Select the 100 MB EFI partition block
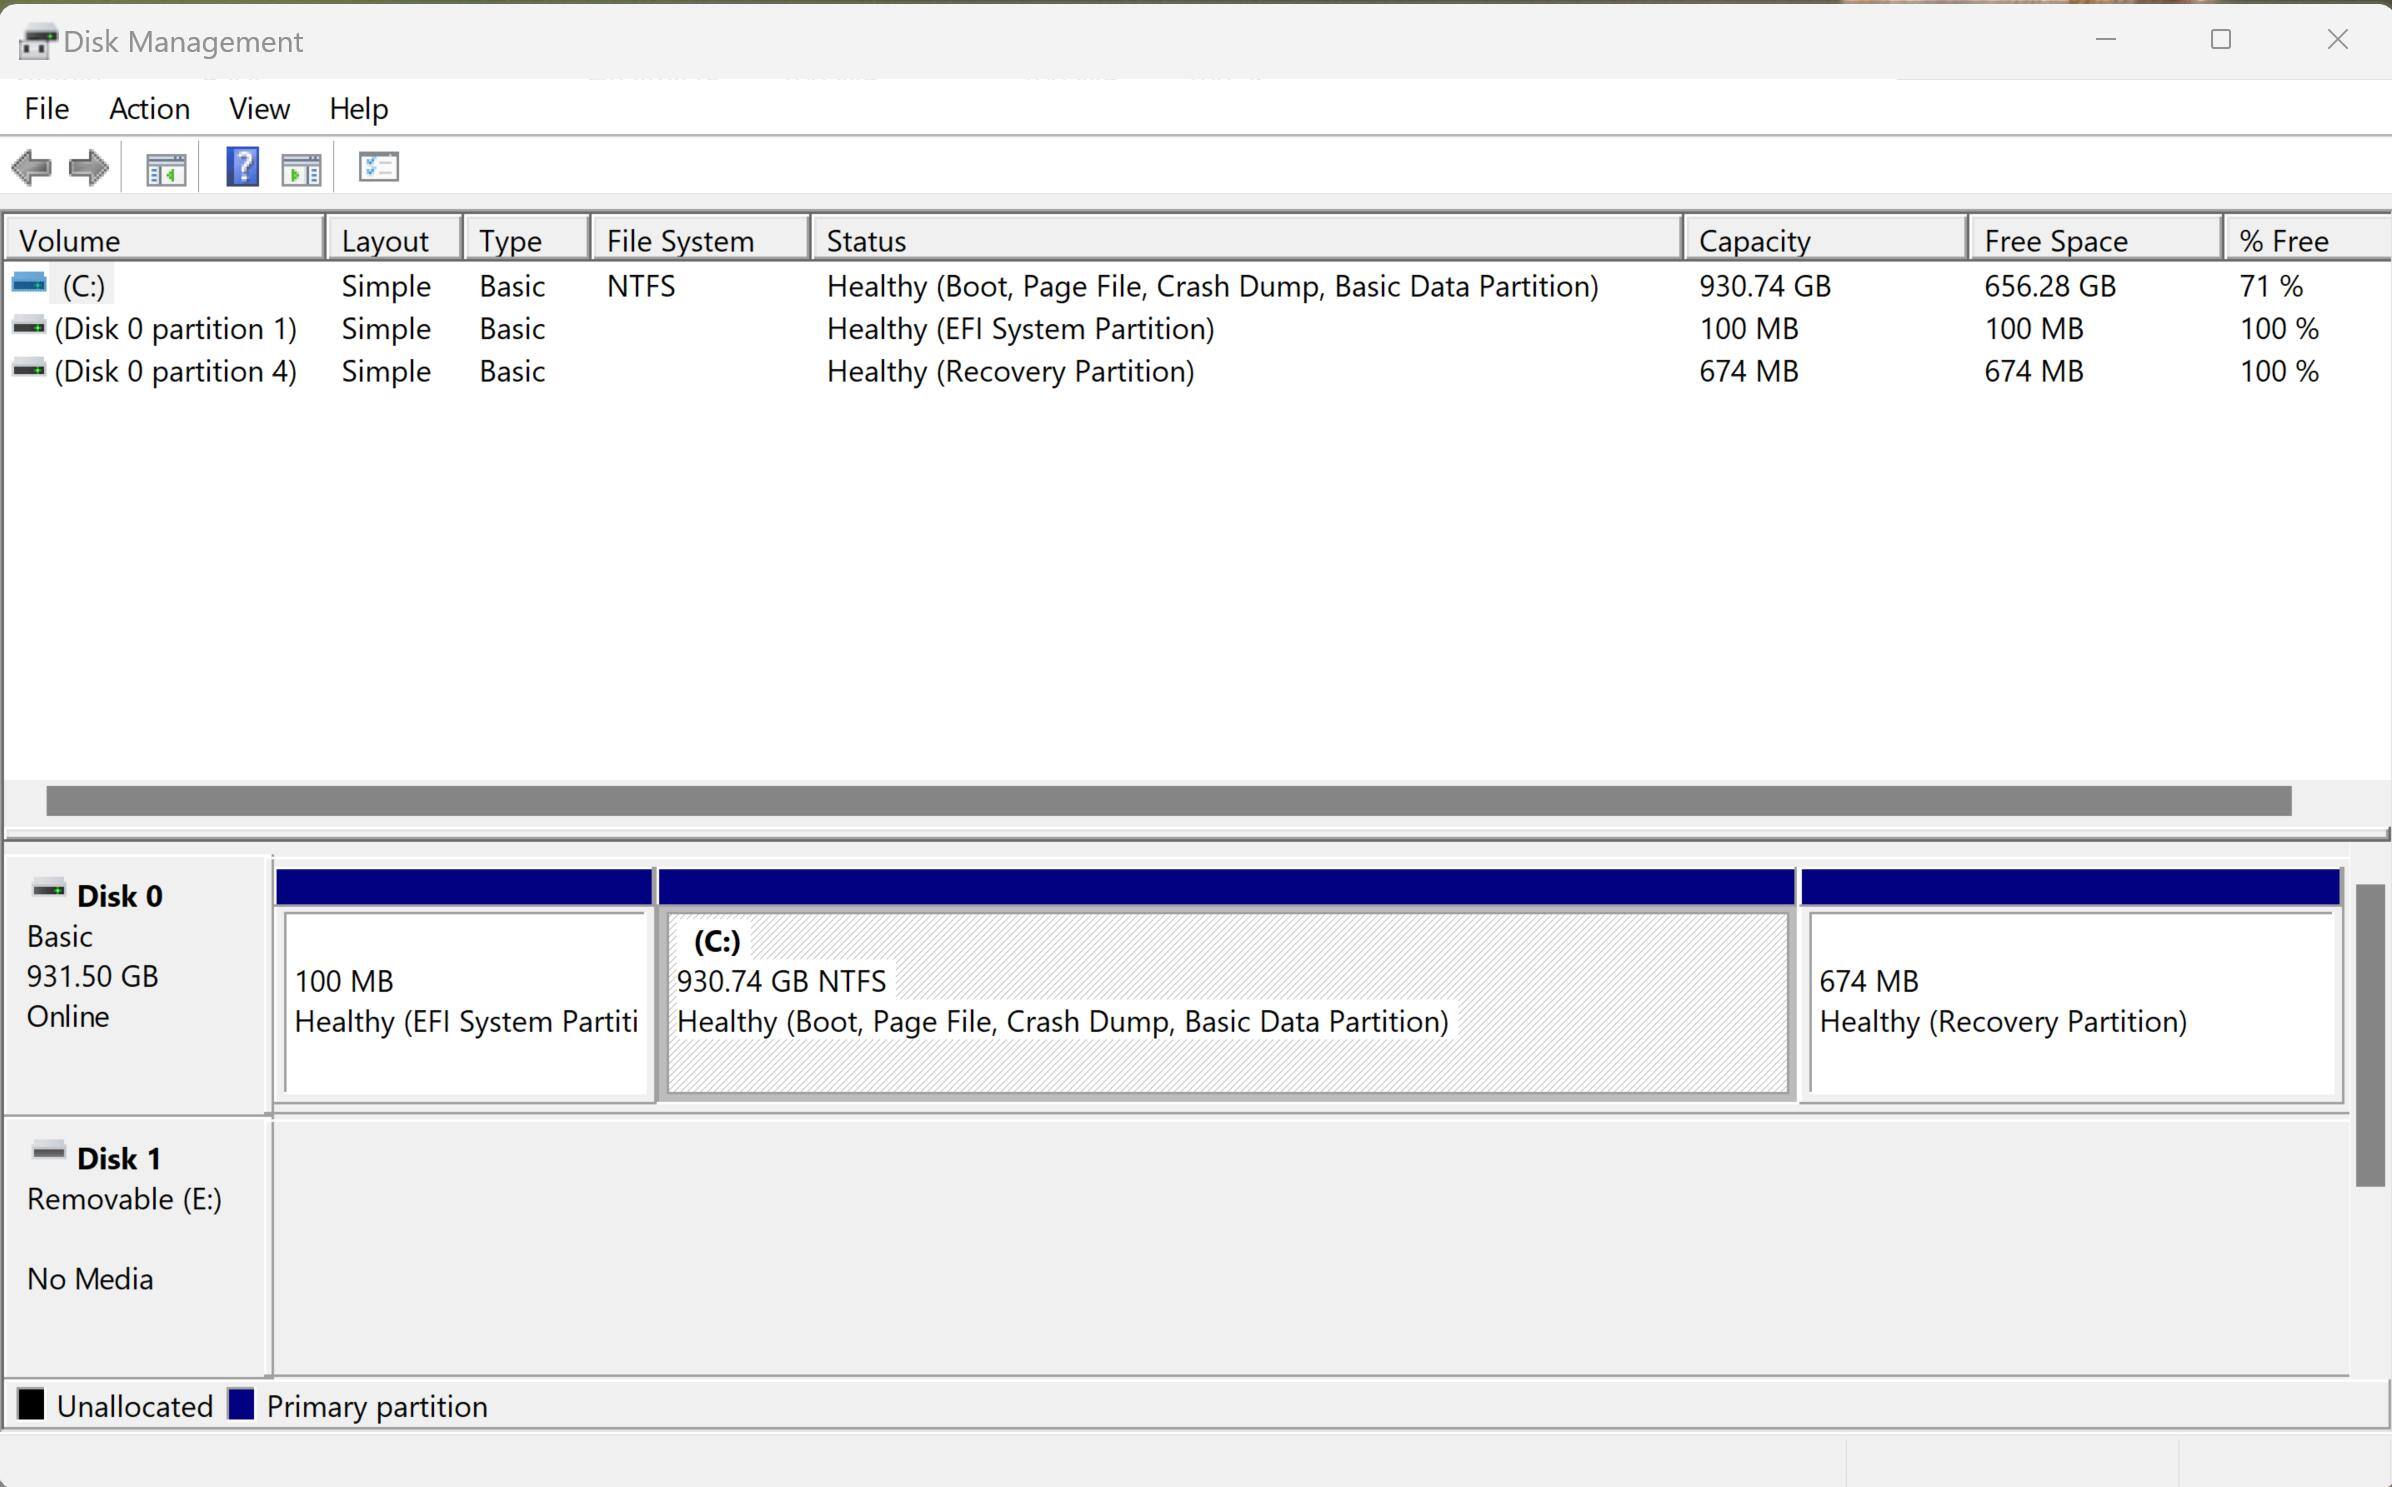This screenshot has height=1487, width=2392. (465, 1000)
